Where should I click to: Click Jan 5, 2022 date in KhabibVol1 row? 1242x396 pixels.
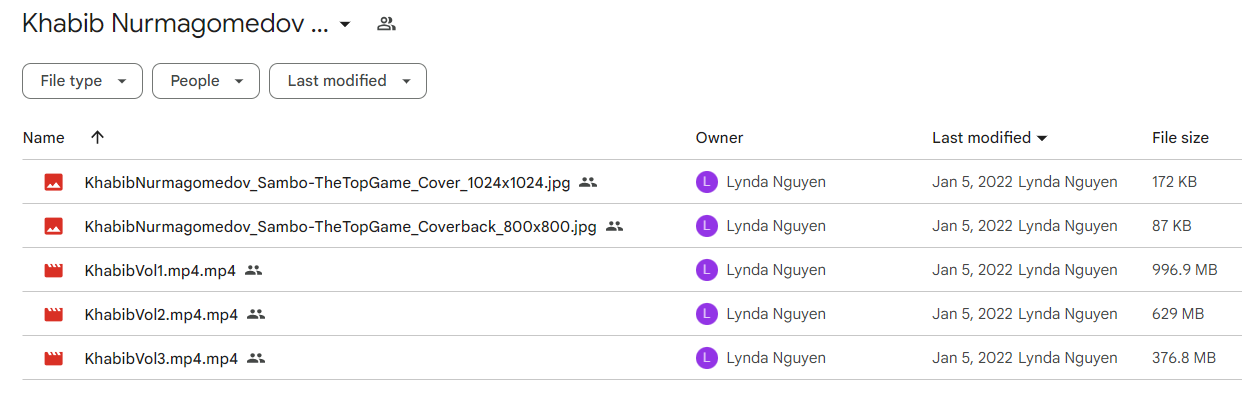click(972, 270)
